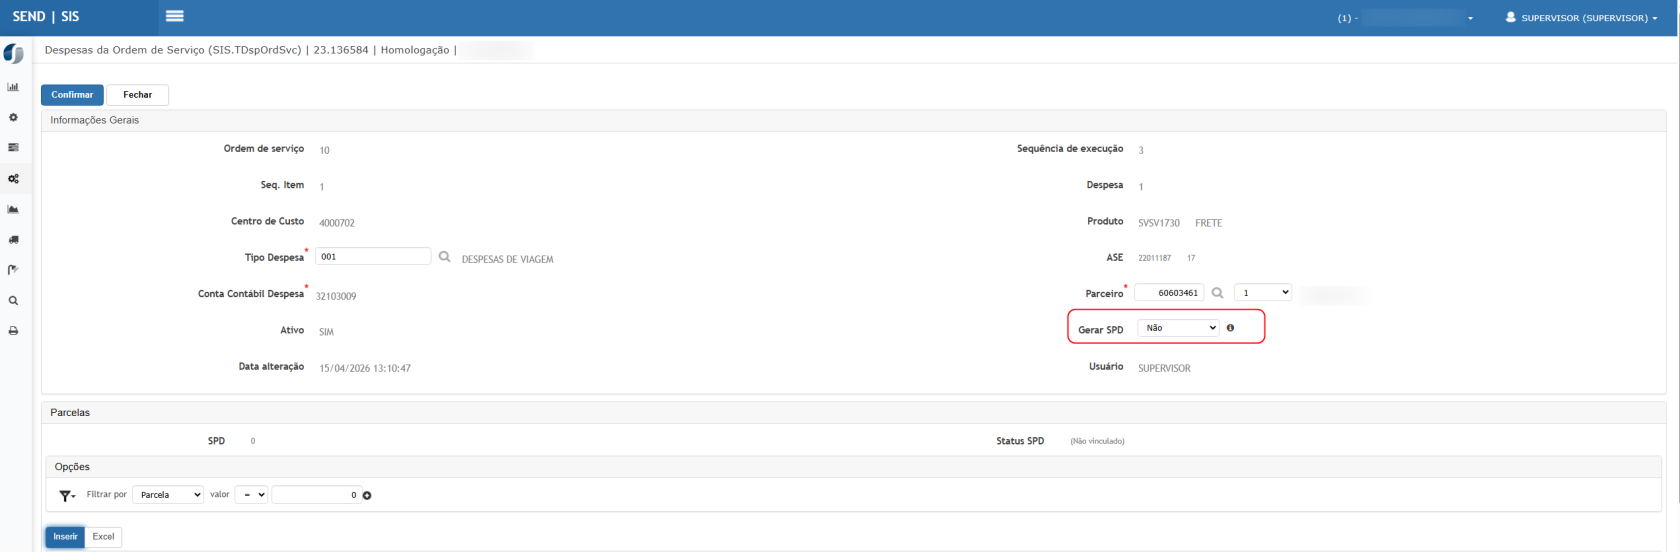Image resolution: width=1680 pixels, height=552 pixels.
Task: Open the Gerar SPD dropdown
Action: (1178, 328)
